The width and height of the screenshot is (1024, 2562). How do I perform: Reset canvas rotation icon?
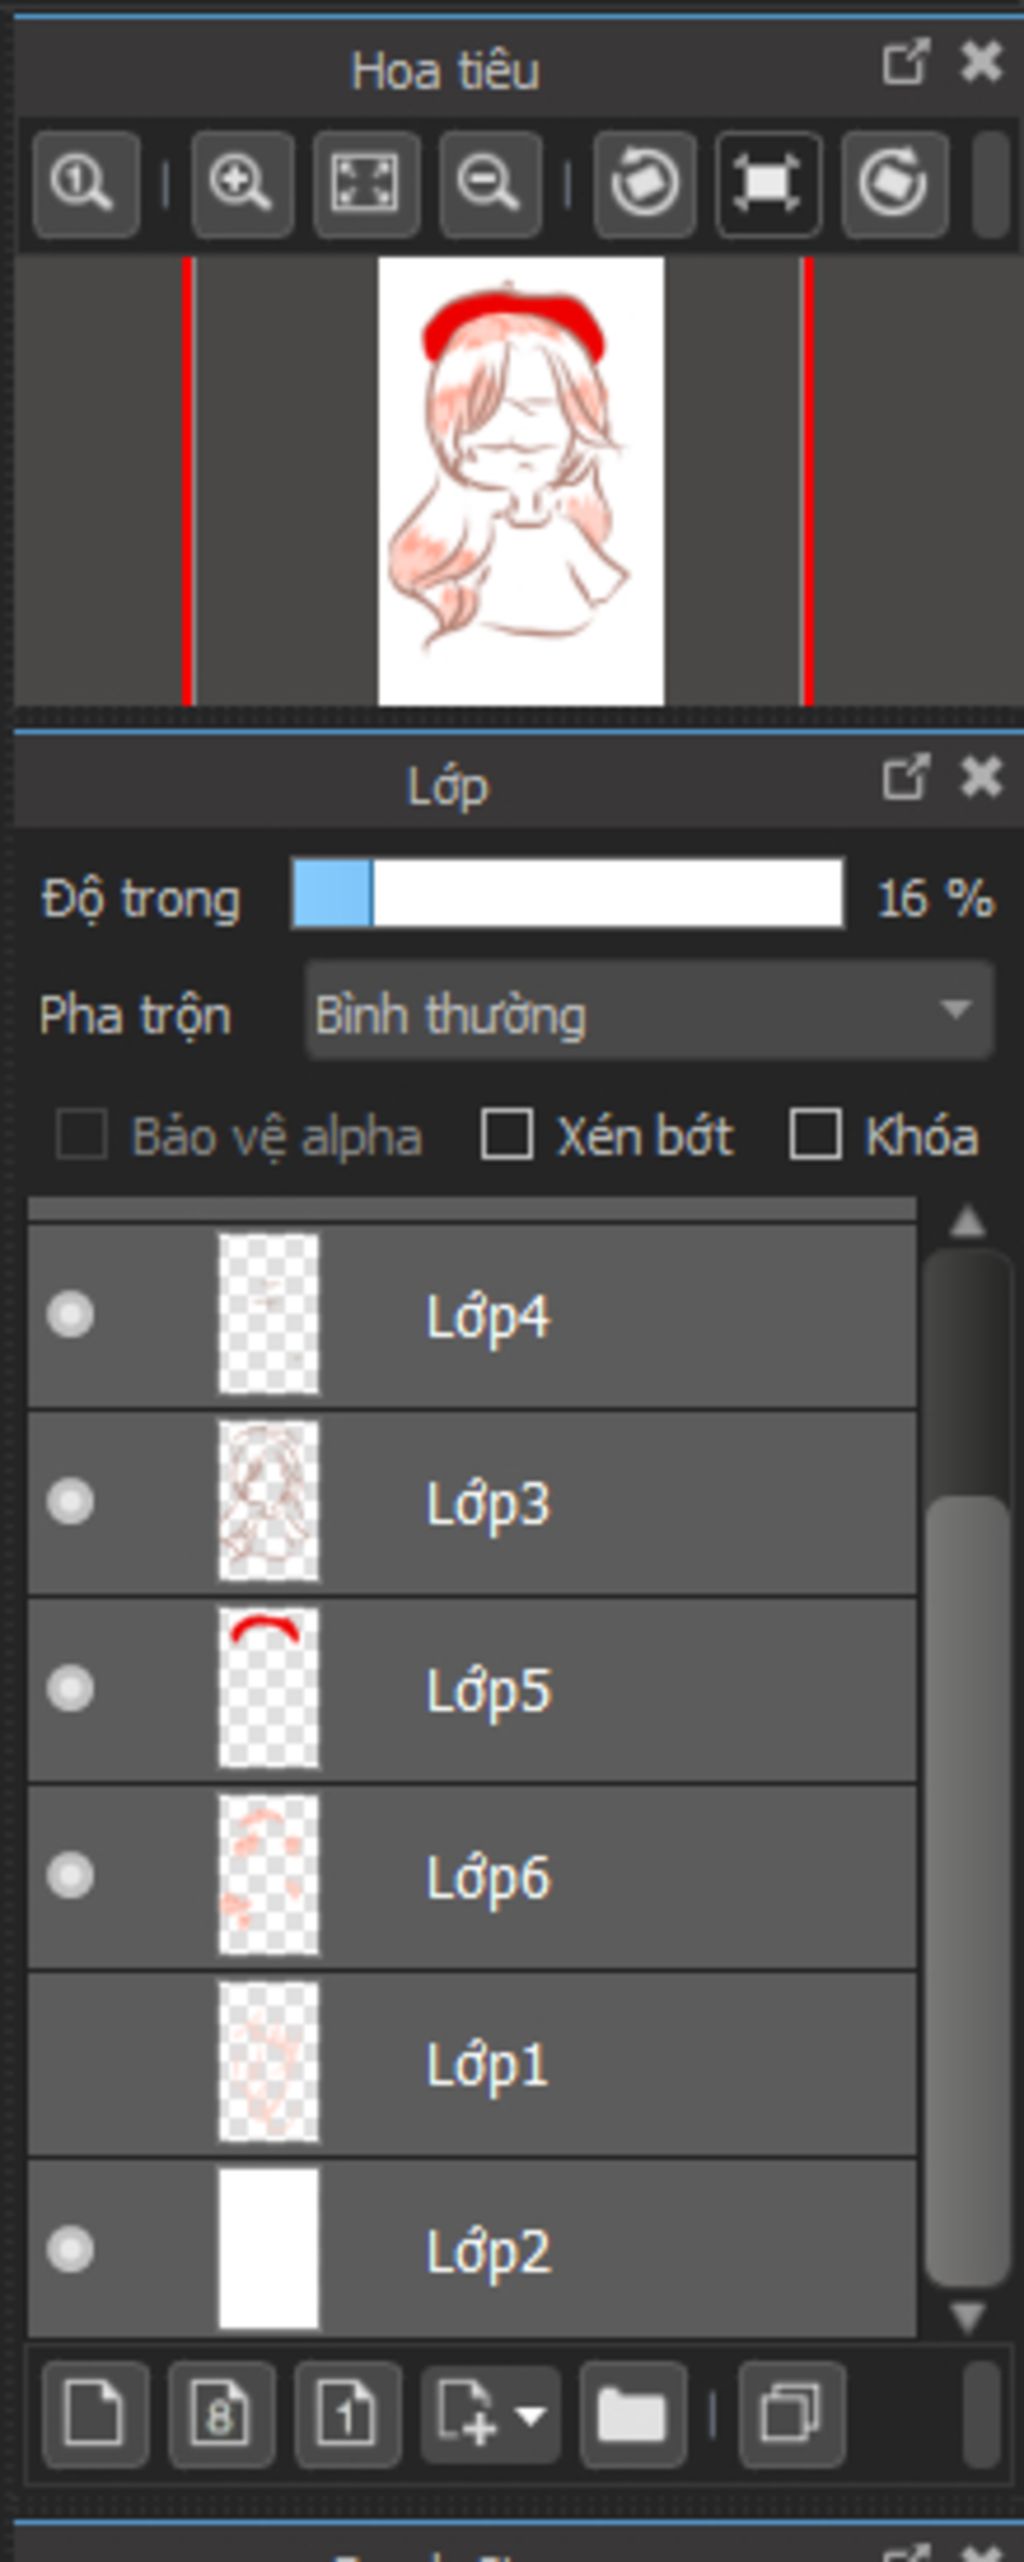pyautogui.click(x=768, y=184)
